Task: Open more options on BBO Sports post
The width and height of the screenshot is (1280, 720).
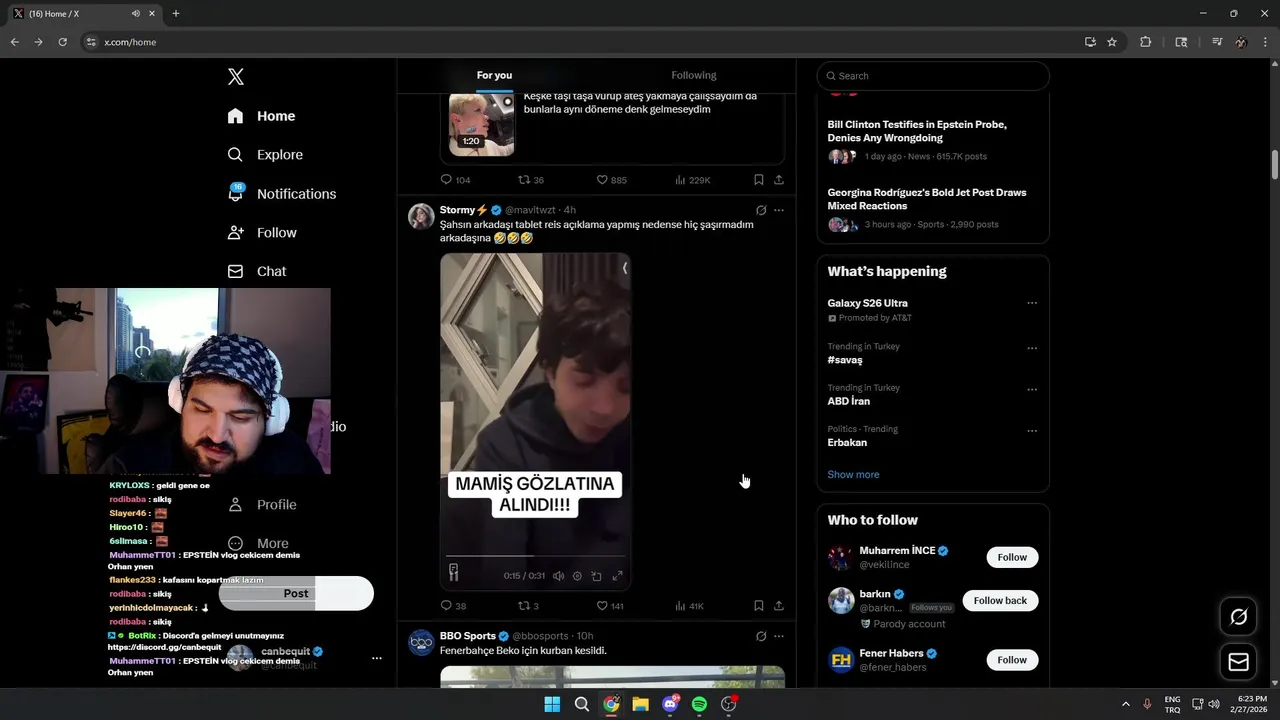Action: coord(779,636)
